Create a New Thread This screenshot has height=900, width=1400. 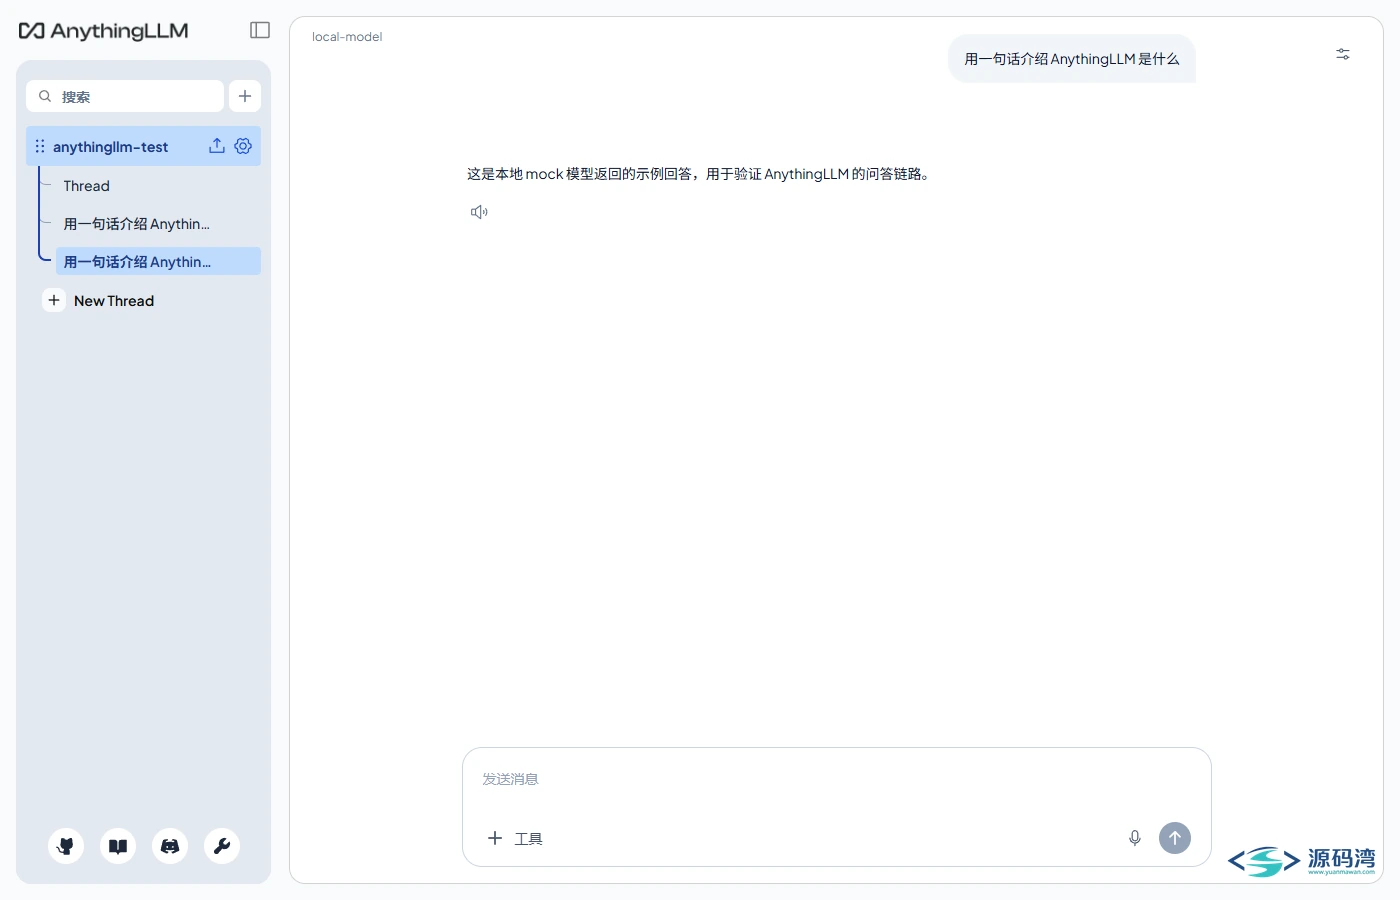click(100, 301)
